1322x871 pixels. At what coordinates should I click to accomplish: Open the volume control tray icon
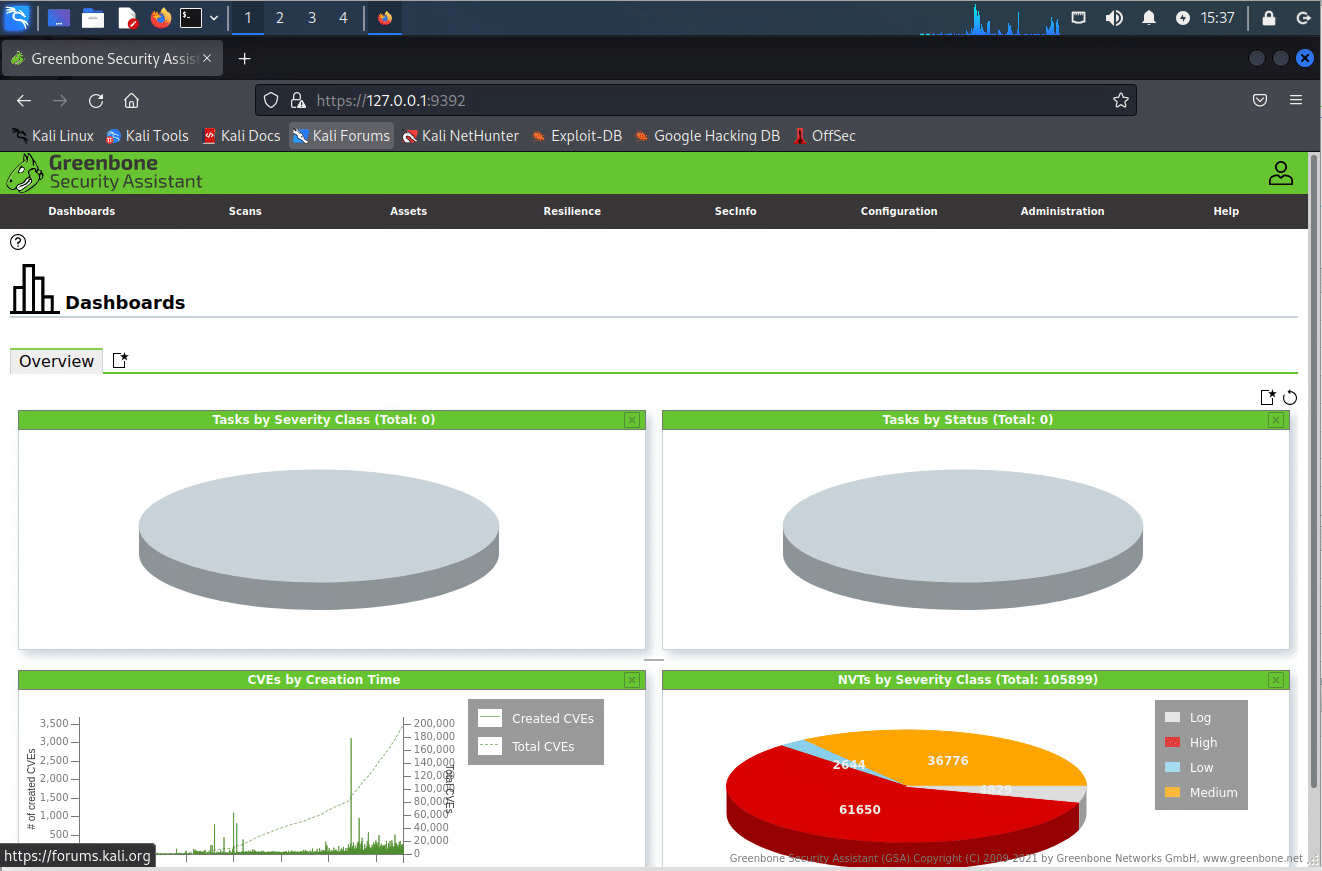pyautogui.click(x=1114, y=18)
